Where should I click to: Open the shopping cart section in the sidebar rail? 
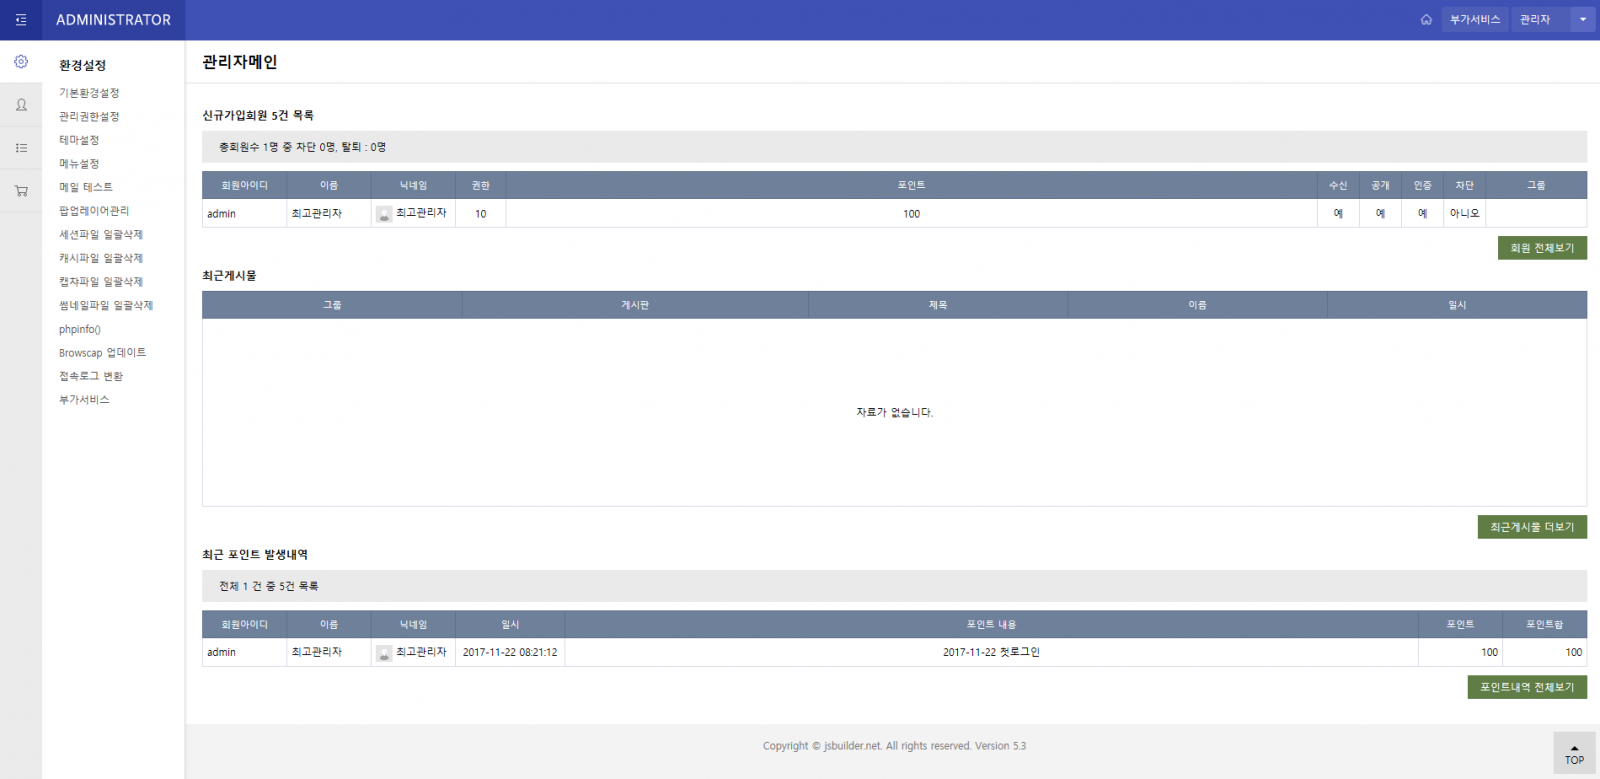(21, 191)
